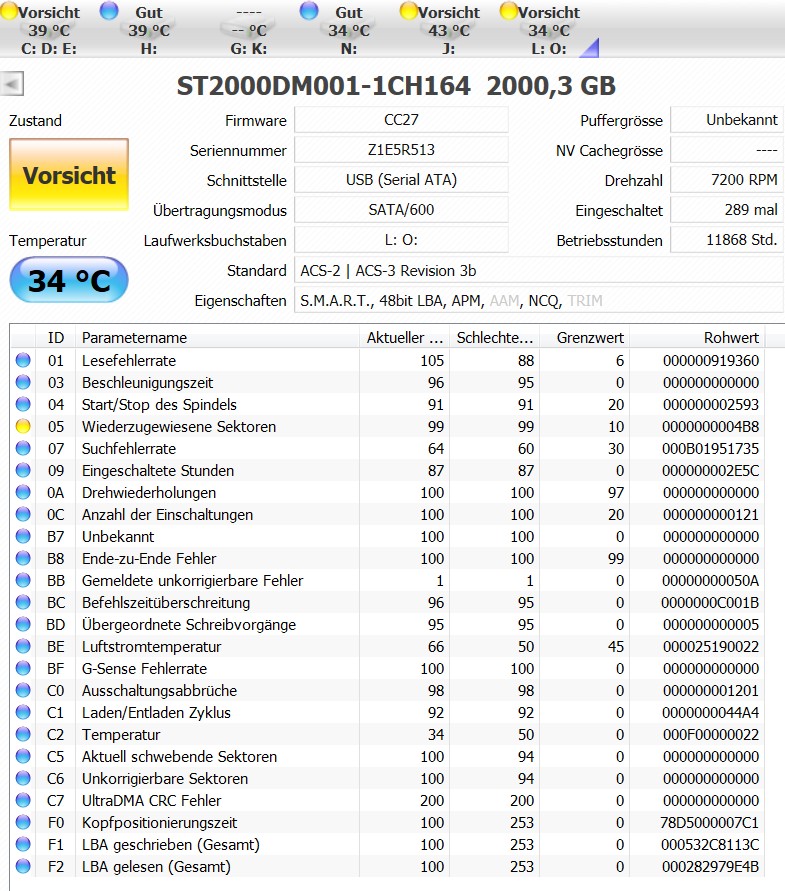
Task: Select the raw value 0000000004B8
Action: [711, 427]
